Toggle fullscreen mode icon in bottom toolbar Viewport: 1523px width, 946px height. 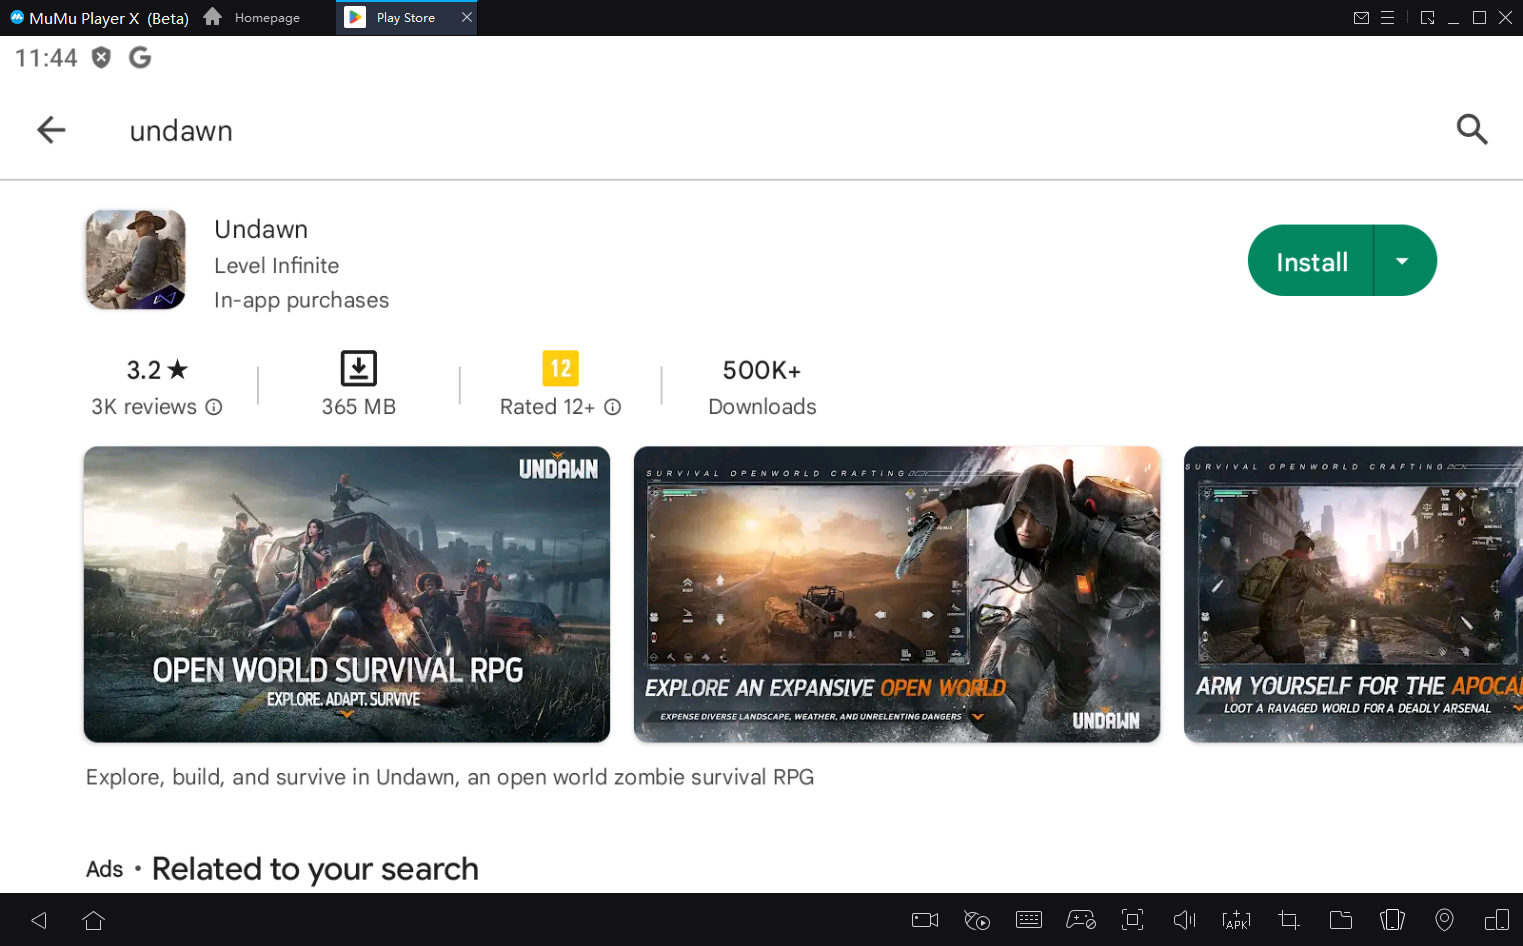click(1132, 920)
